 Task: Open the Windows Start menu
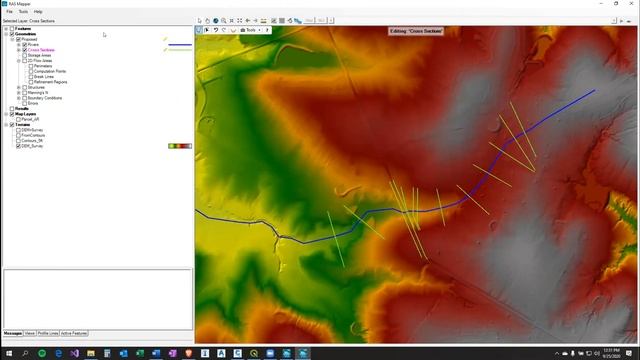coord(9,353)
